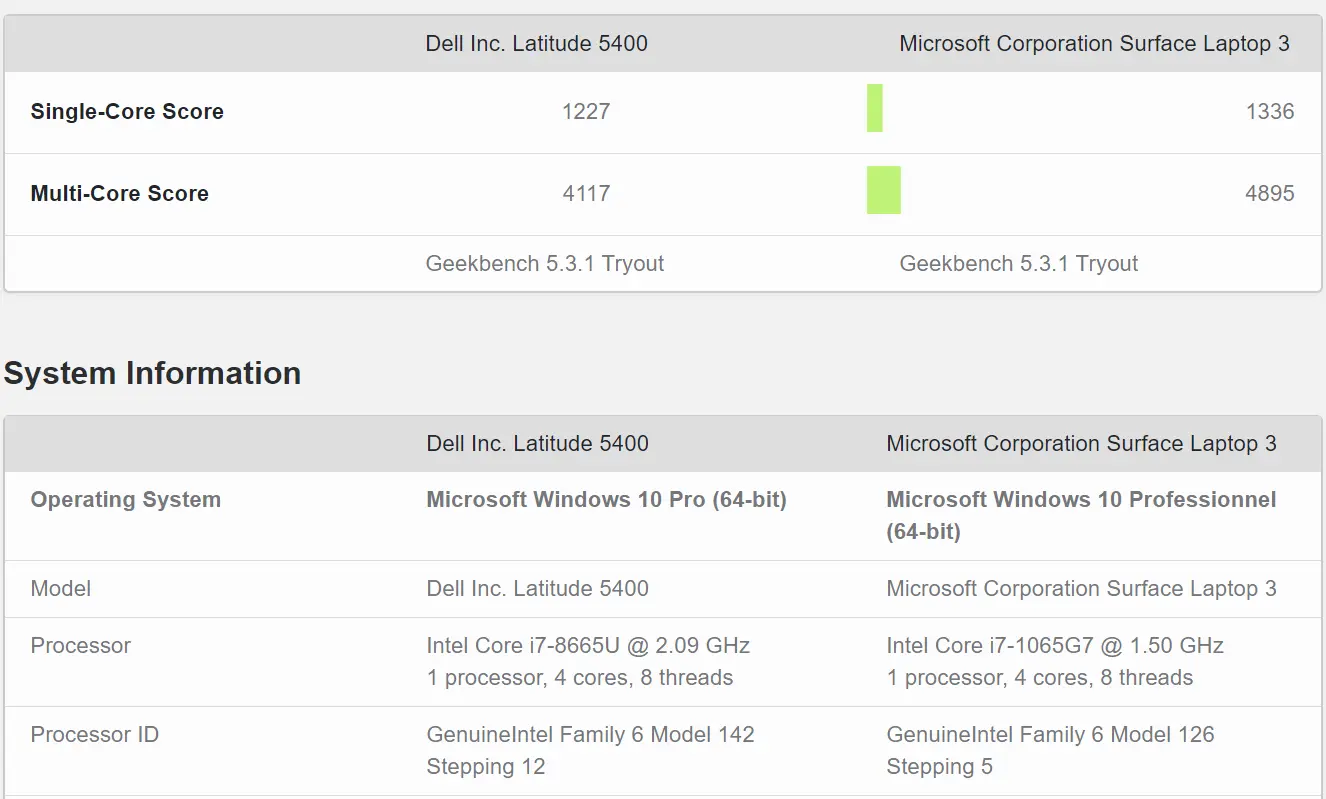Click the Processor ID row label
1326x799 pixels.
[x=95, y=734]
